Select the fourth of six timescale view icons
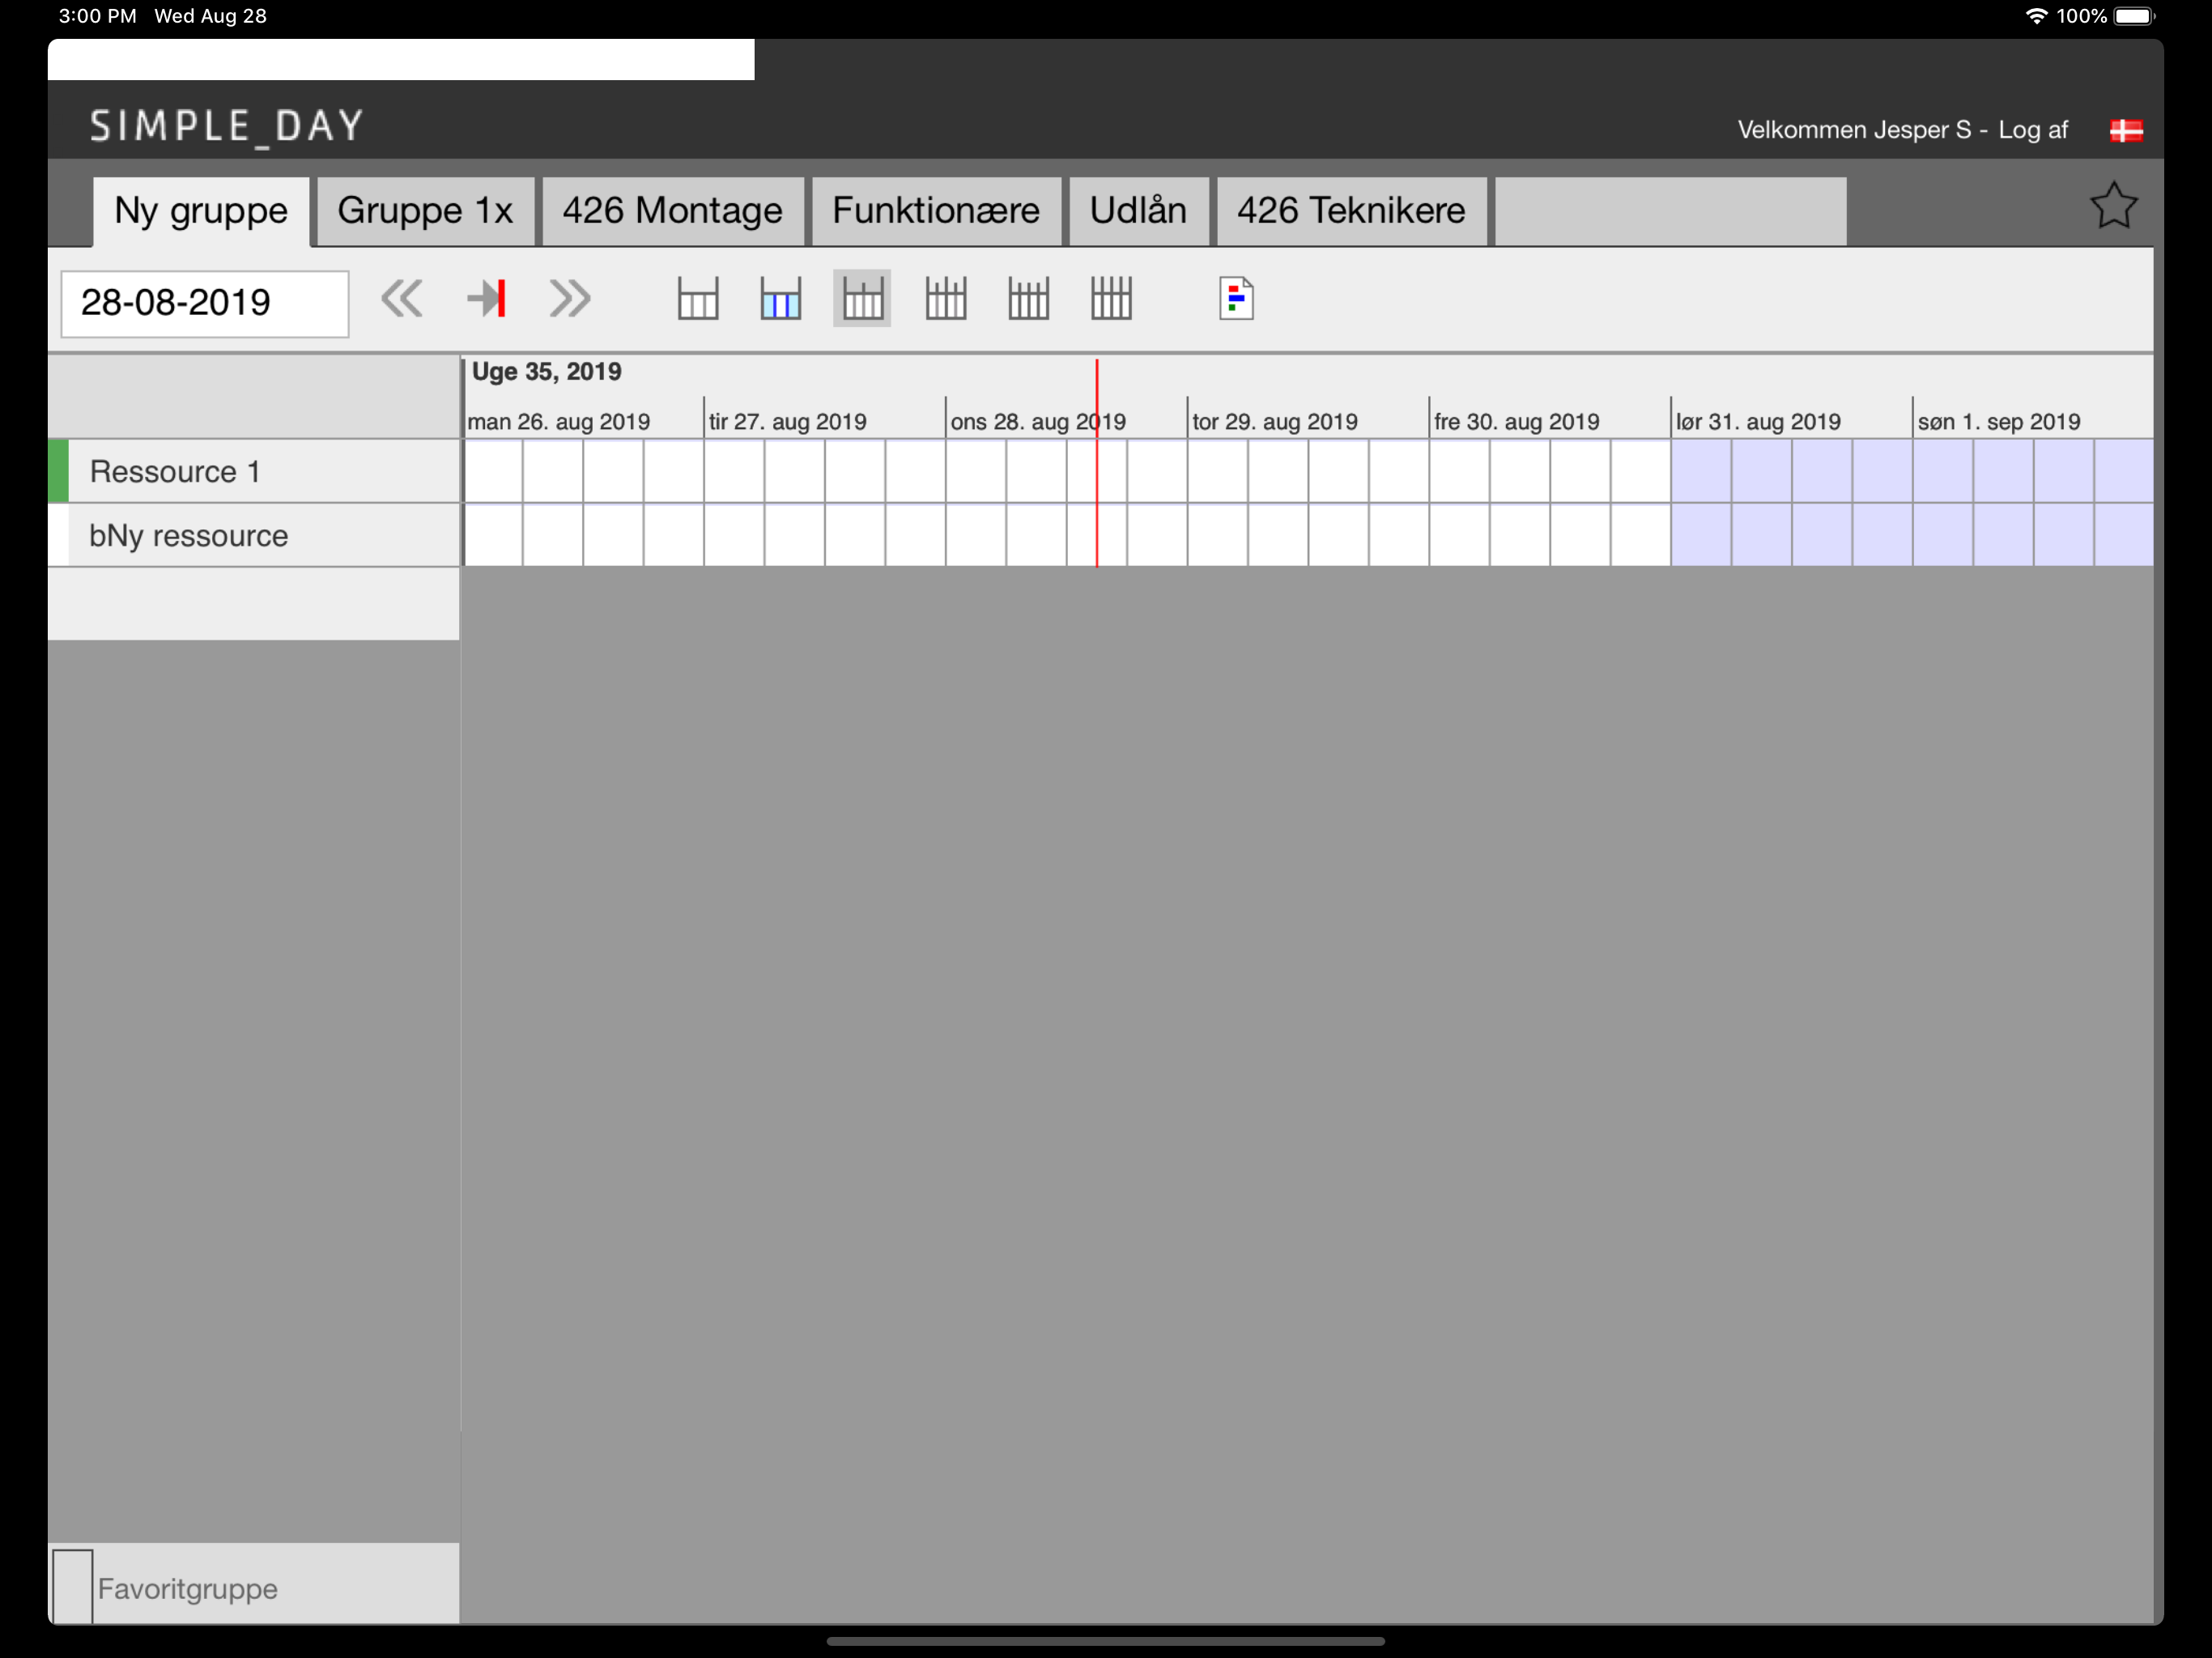This screenshot has height=1658, width=2212. (x=946, y=299)
